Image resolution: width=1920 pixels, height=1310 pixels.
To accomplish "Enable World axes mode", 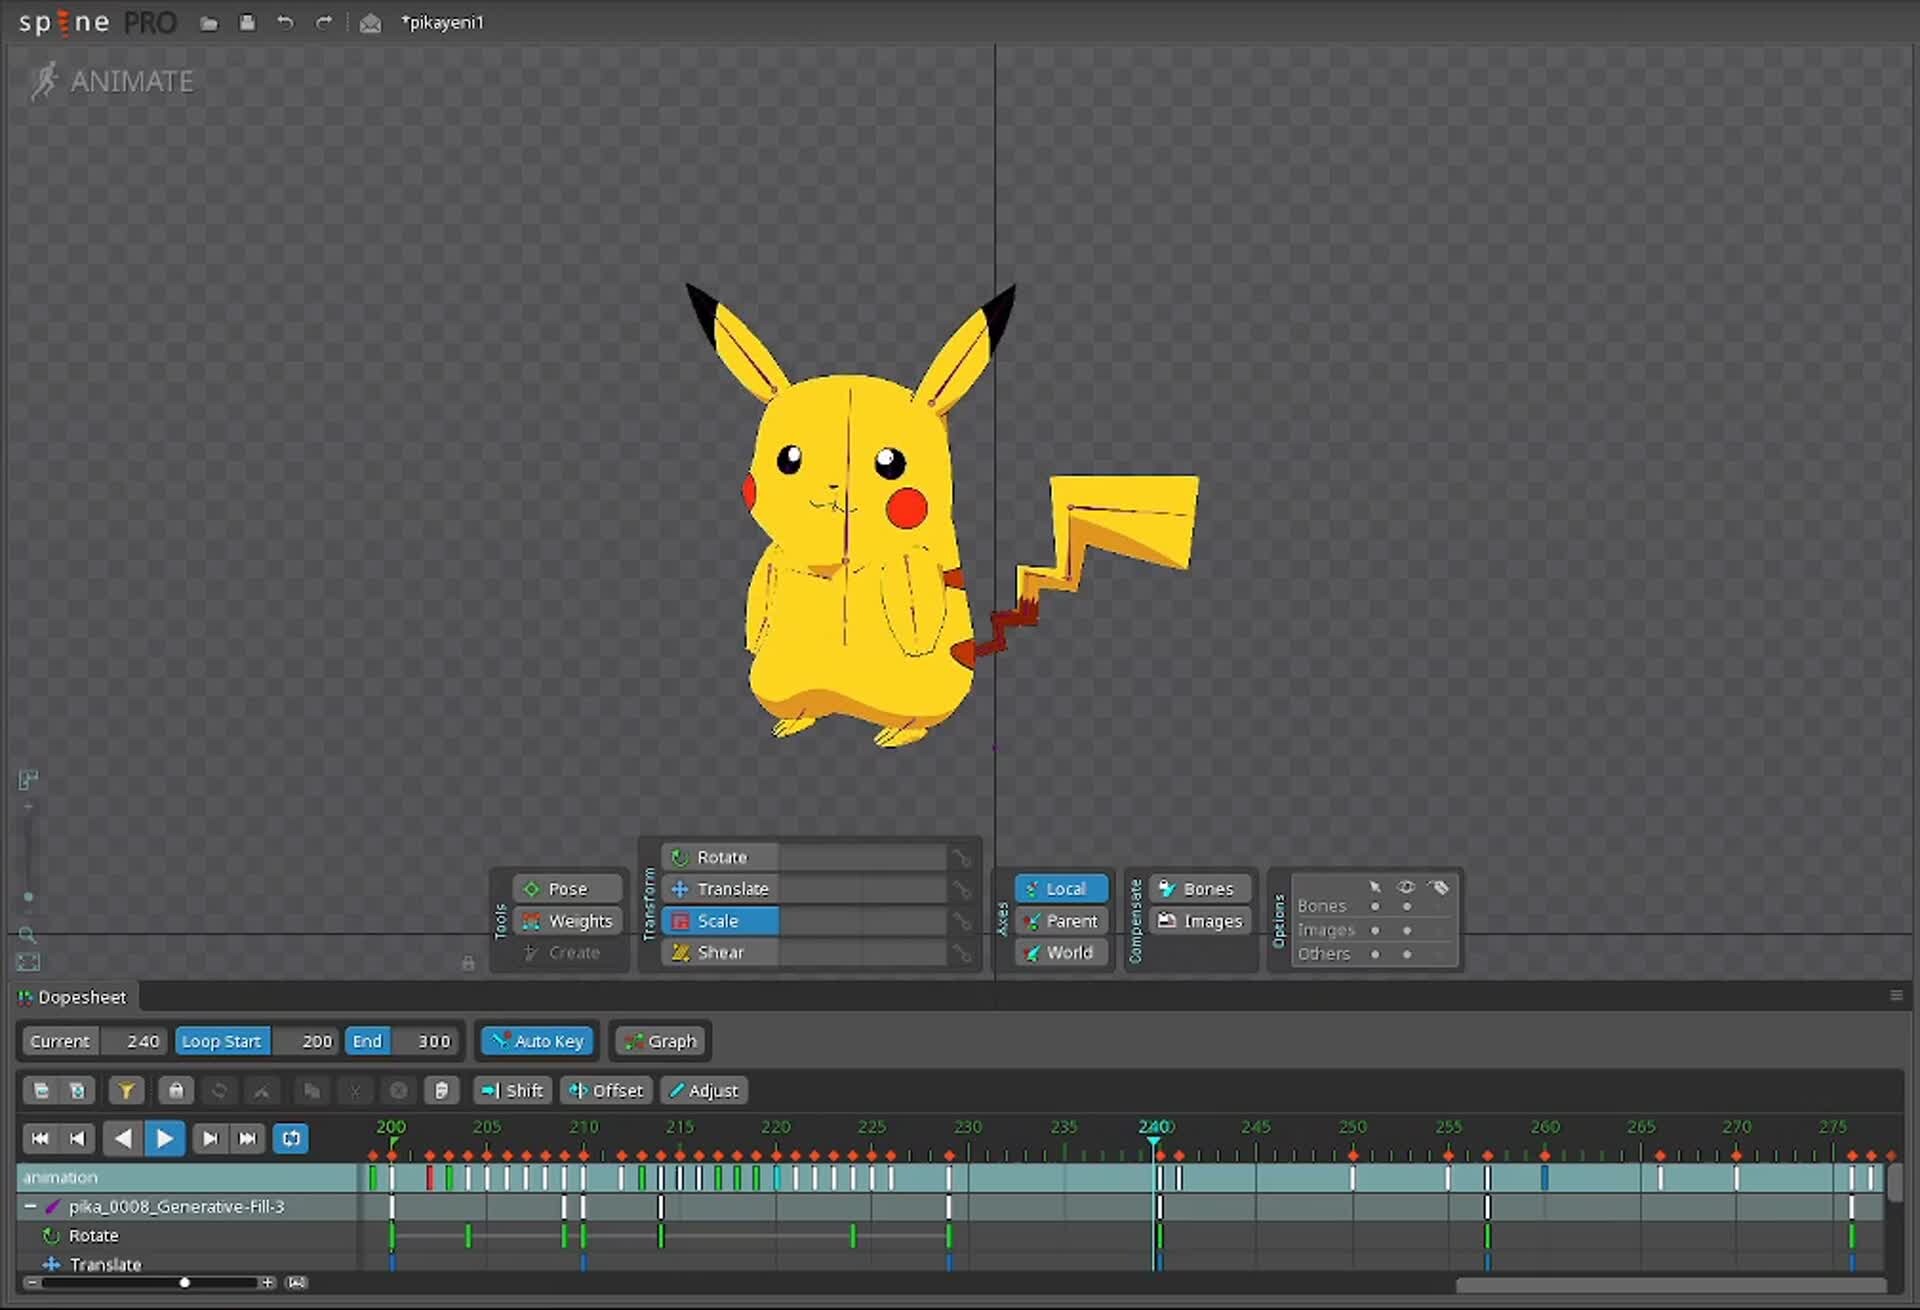I will tap(1060, 952).
